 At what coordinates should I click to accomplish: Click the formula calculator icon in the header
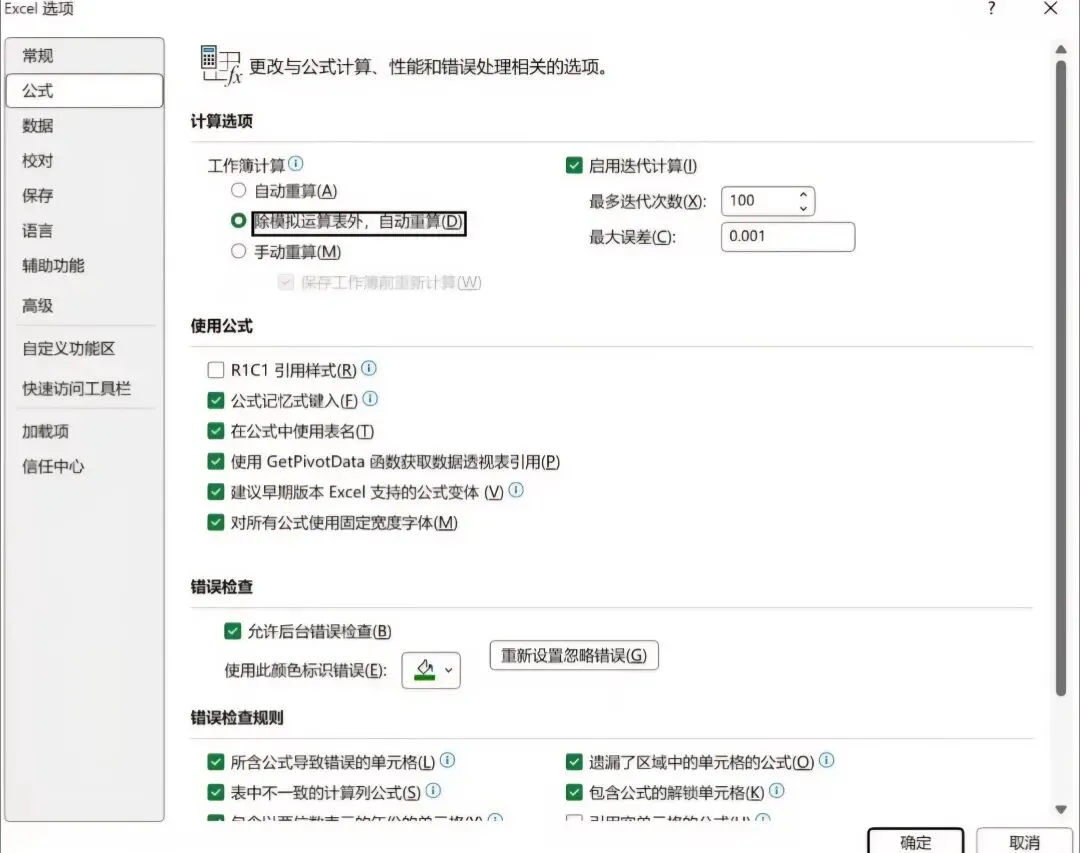[220, 65]
